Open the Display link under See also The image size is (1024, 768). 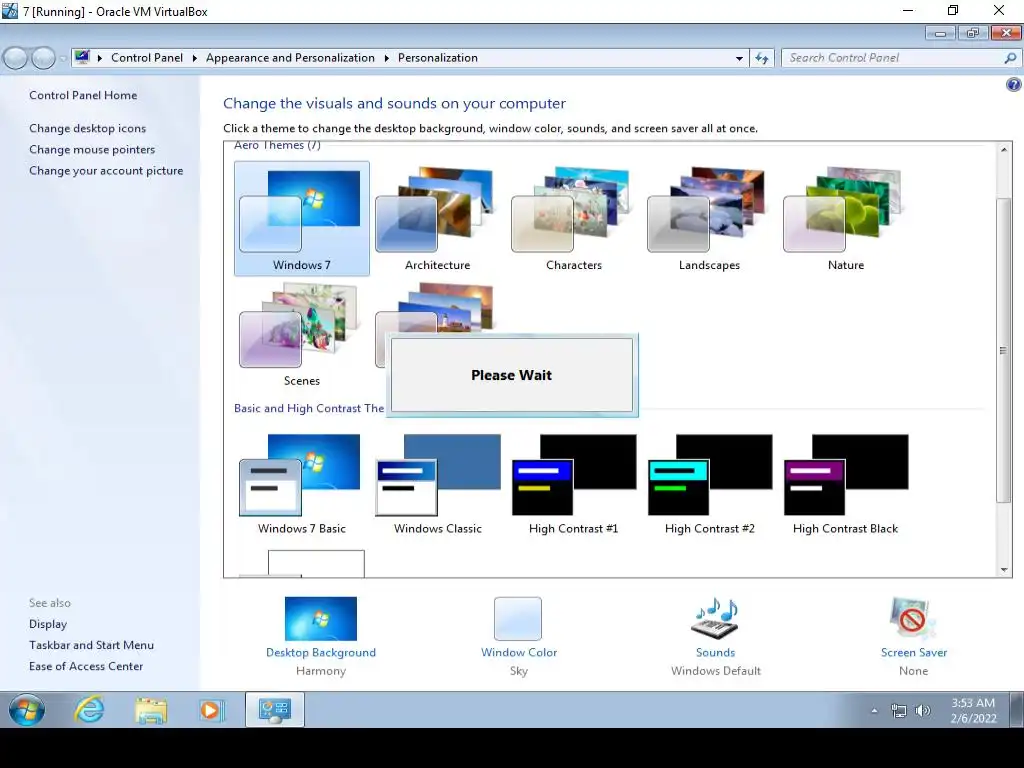[x=48, y=624]
